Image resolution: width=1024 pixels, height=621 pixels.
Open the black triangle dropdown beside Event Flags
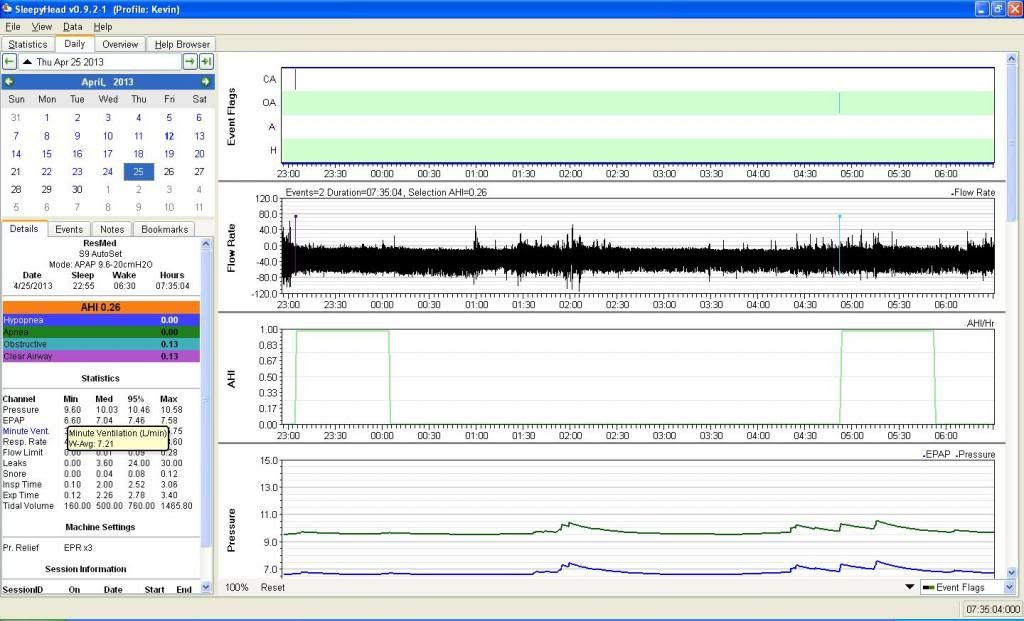click(909, 586)
